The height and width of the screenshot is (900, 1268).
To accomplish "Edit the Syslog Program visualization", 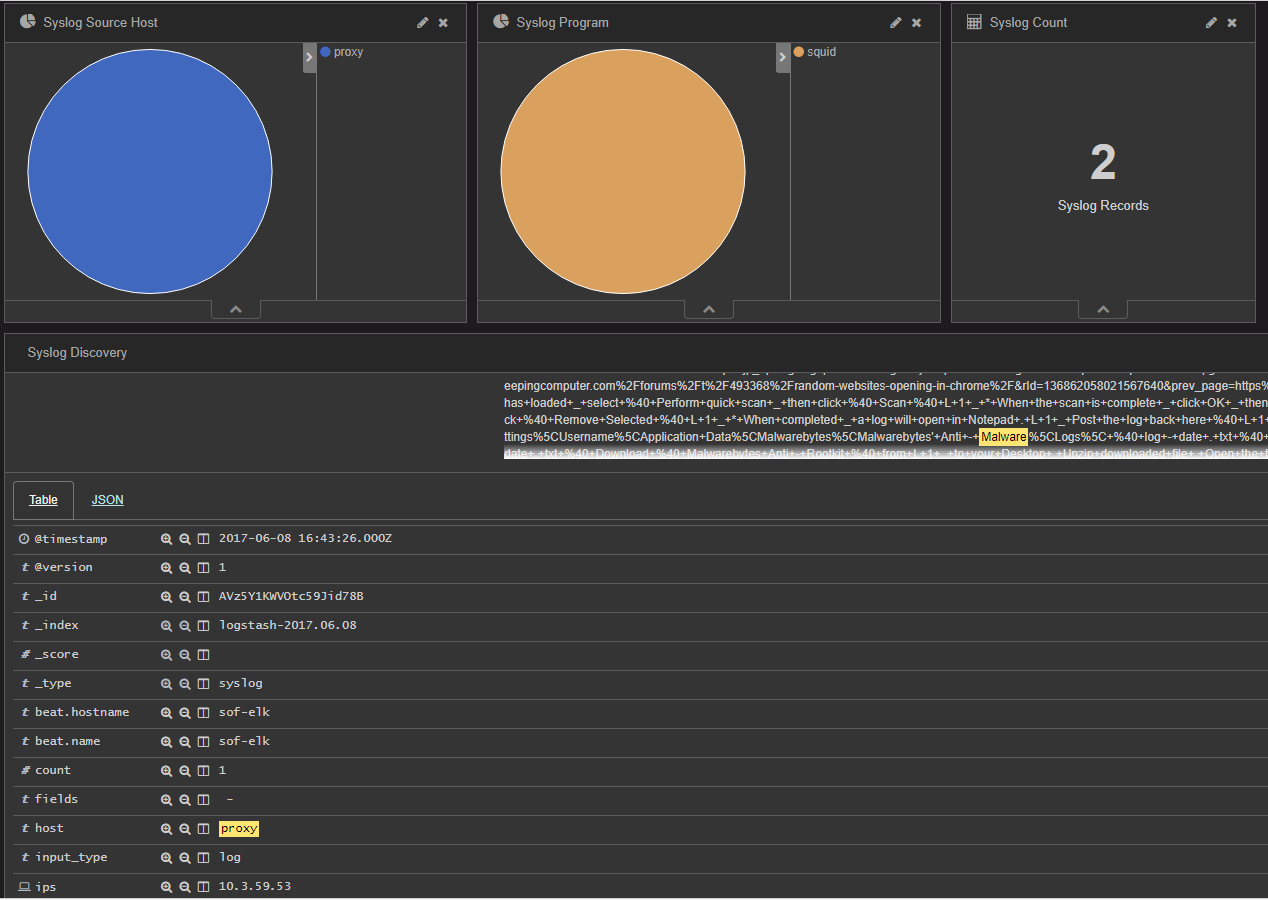I will click(896, 23).
